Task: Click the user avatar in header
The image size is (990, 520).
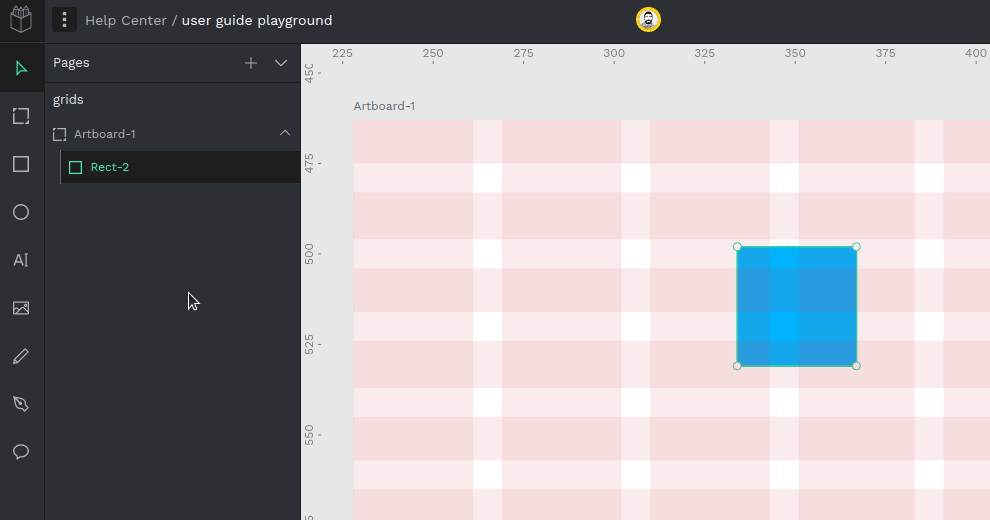Action: point(648,20)
